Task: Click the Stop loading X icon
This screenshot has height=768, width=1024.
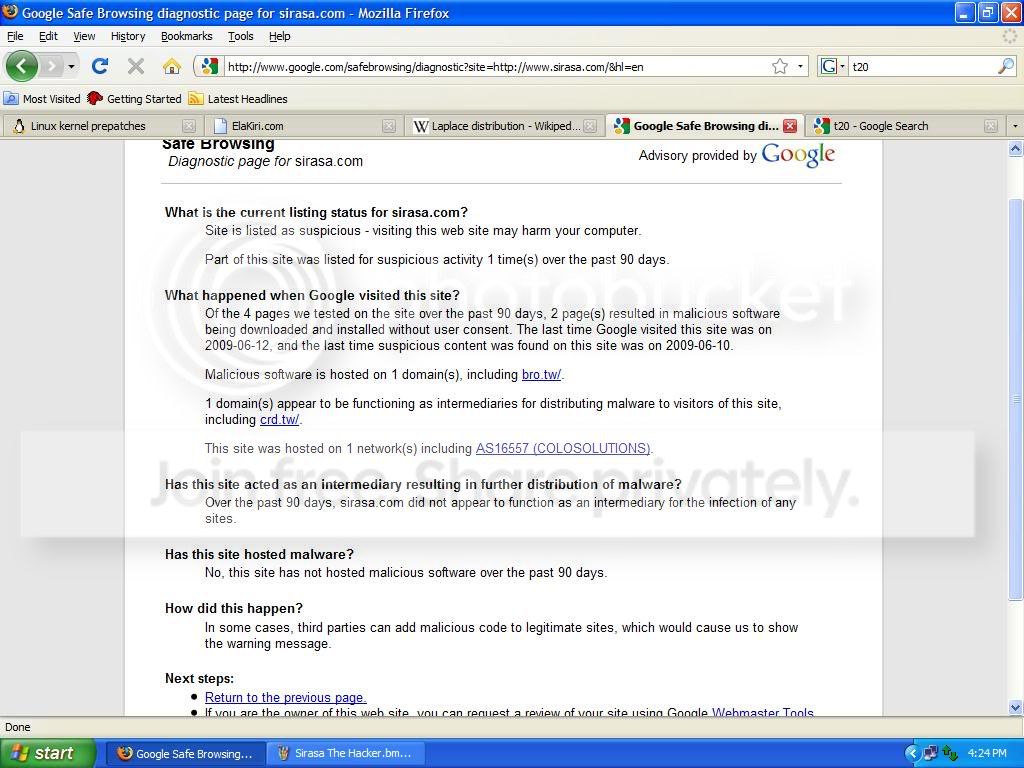Action: click(135, 66)
